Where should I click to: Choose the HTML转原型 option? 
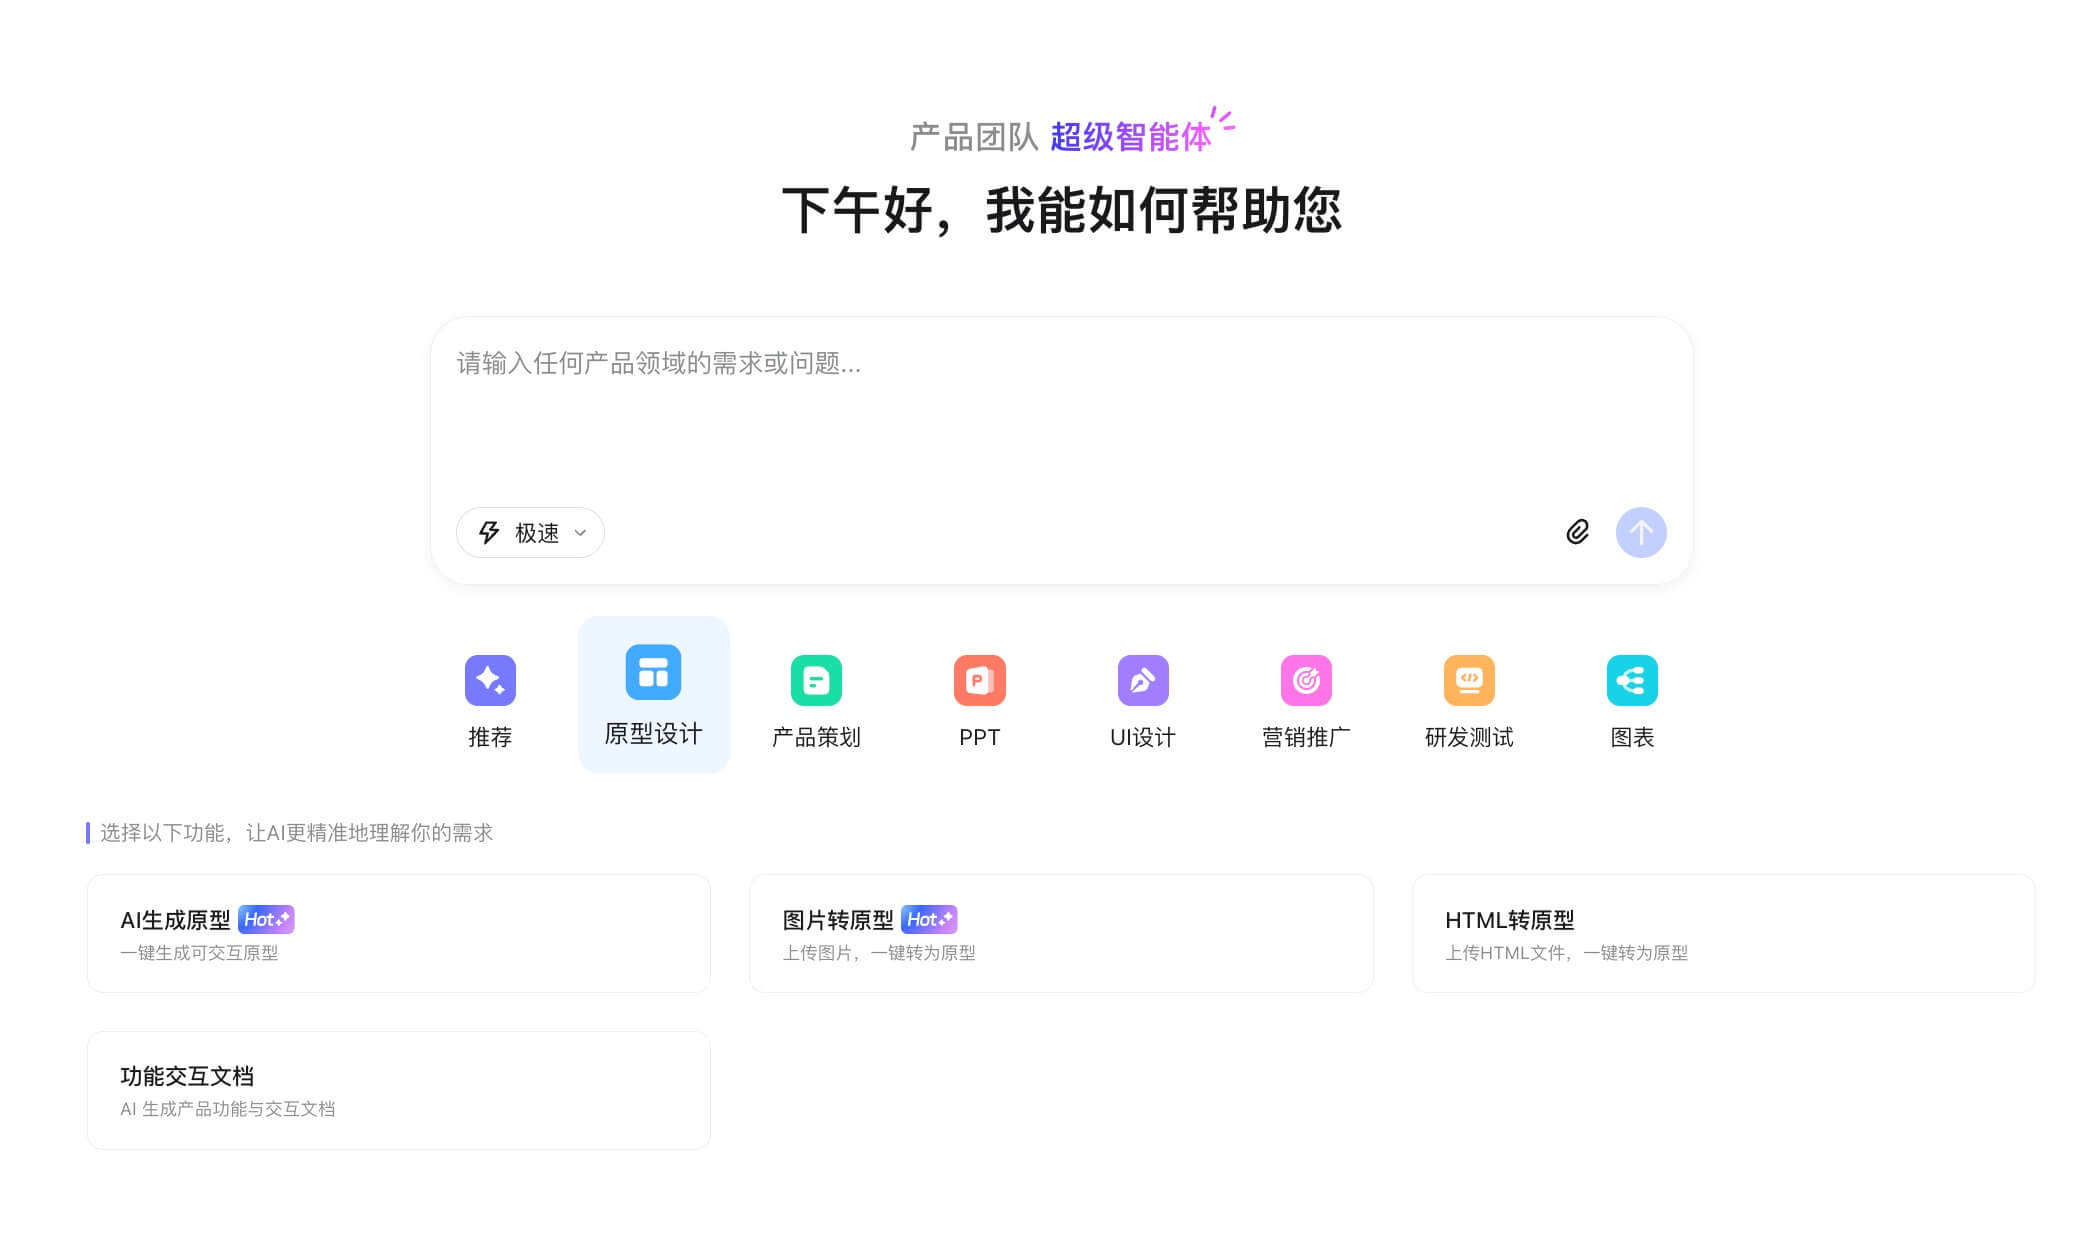point(1722,933)
